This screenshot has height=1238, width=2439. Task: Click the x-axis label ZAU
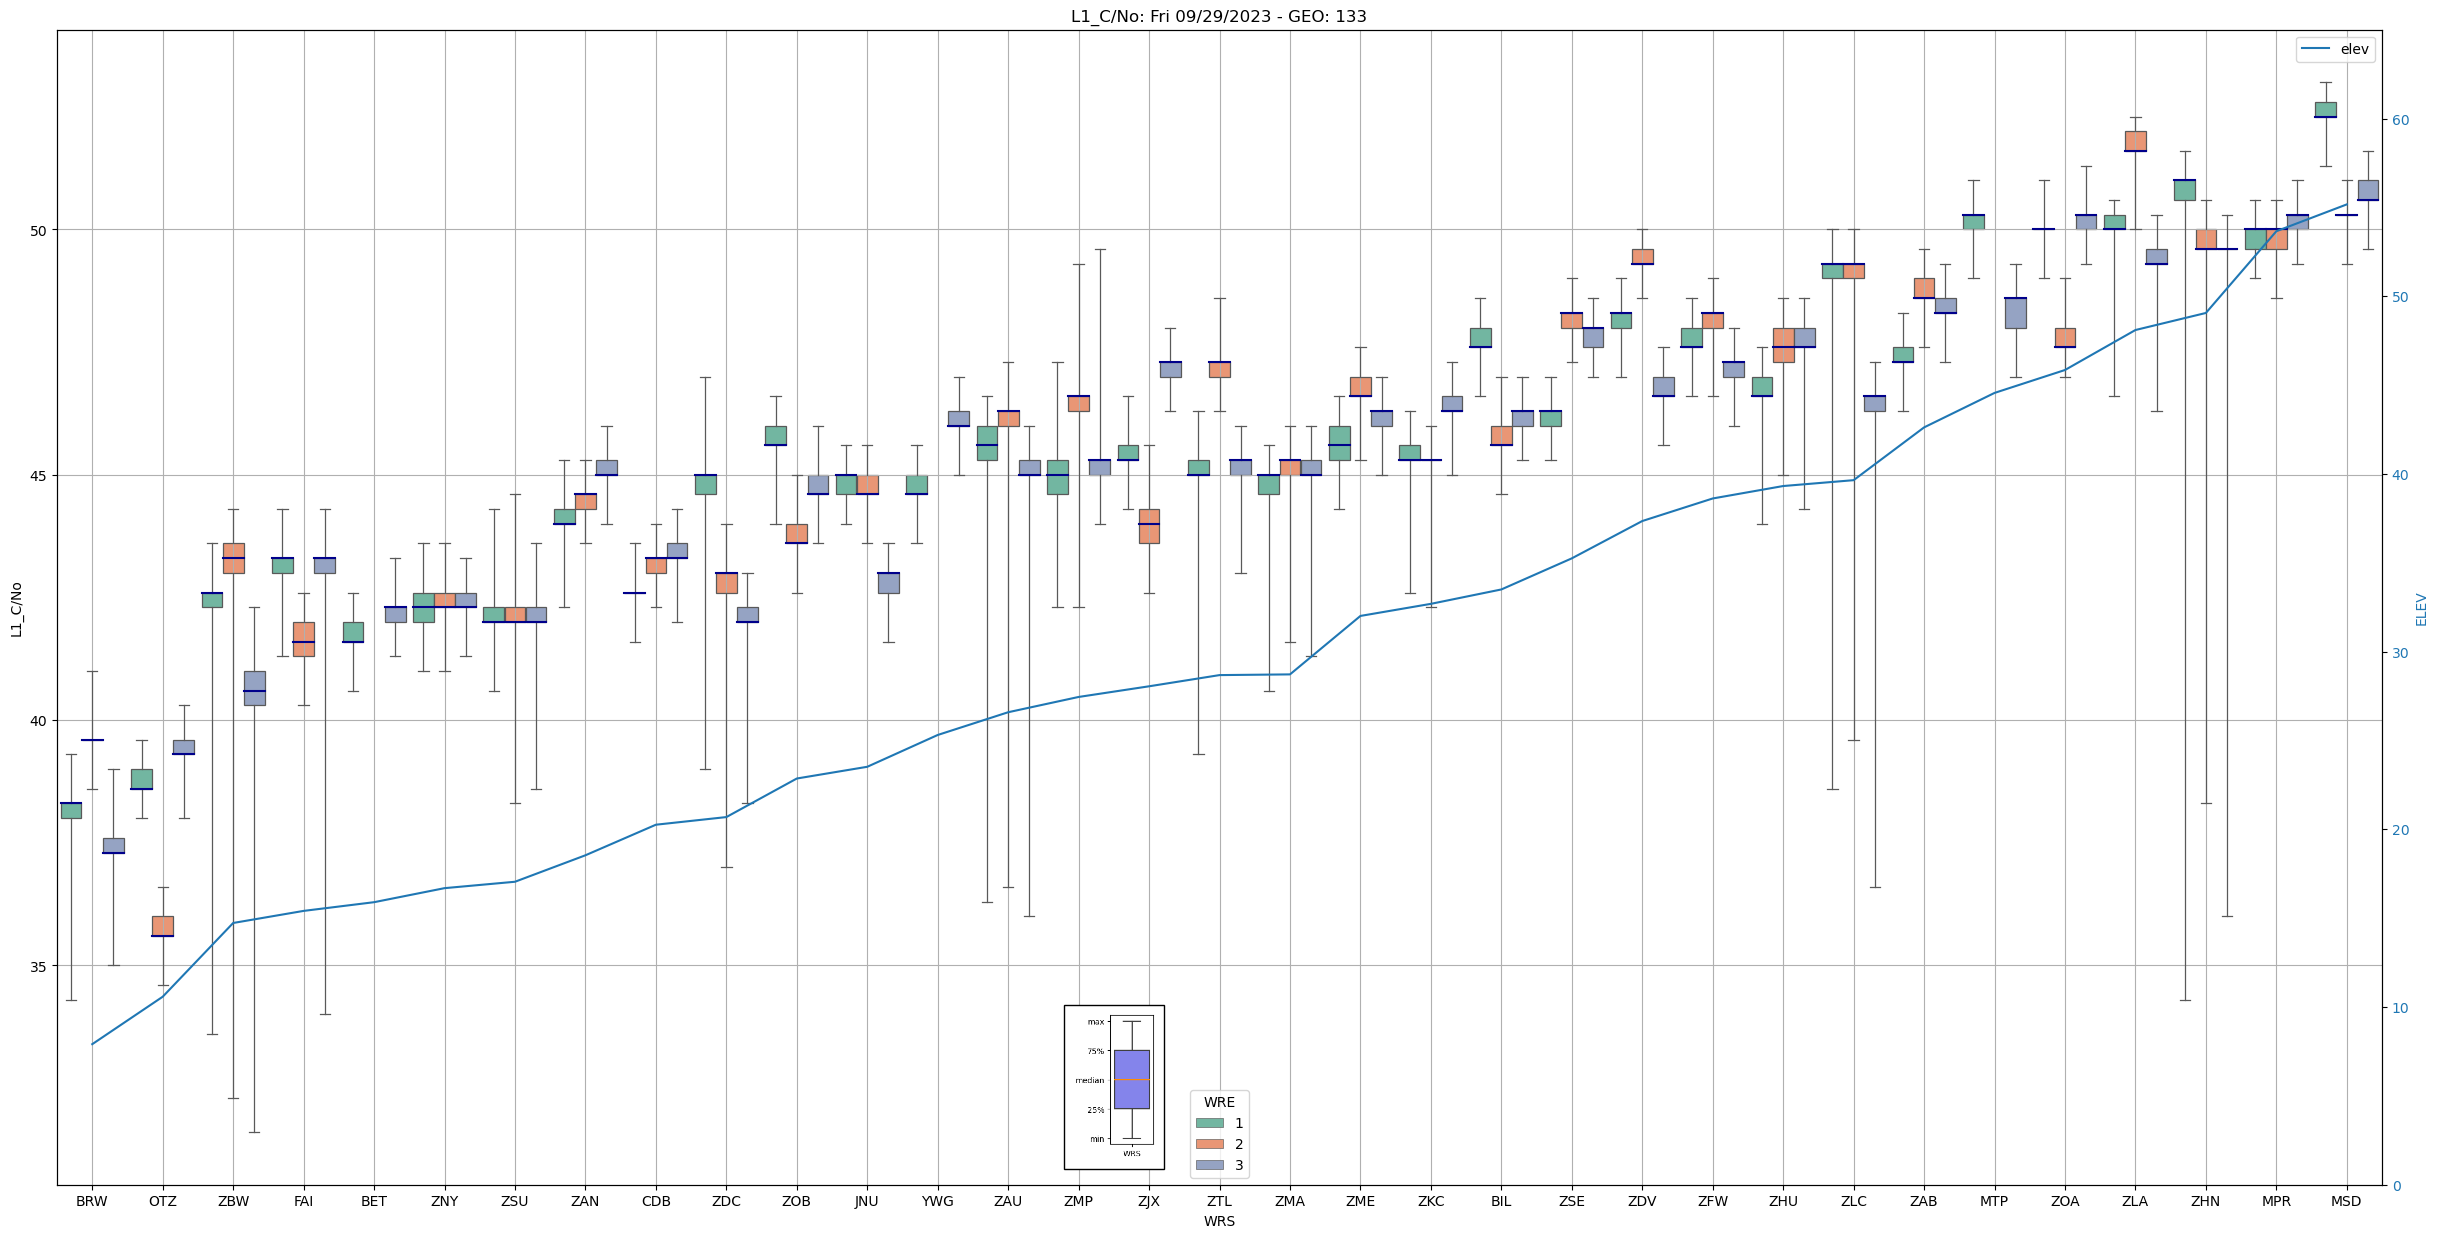(x=1008, y=1201)
